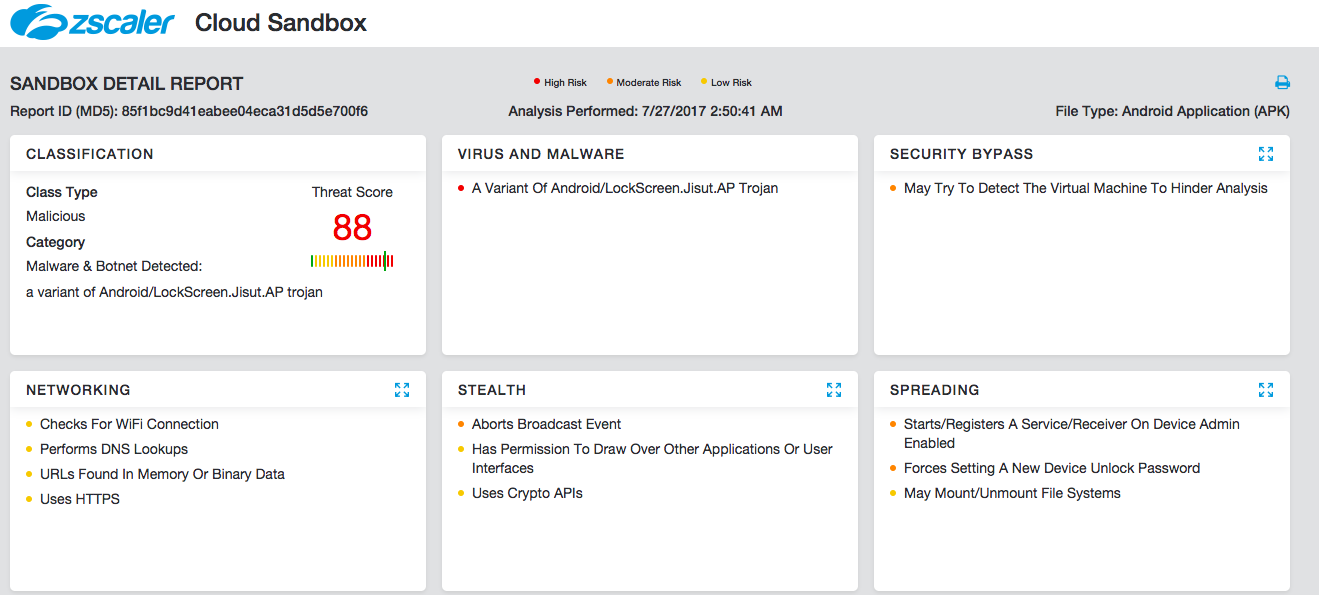The height and width of the screenshot is (595, 1319).
Task: Click the threat score gauge bar
Action: [352, 261]
